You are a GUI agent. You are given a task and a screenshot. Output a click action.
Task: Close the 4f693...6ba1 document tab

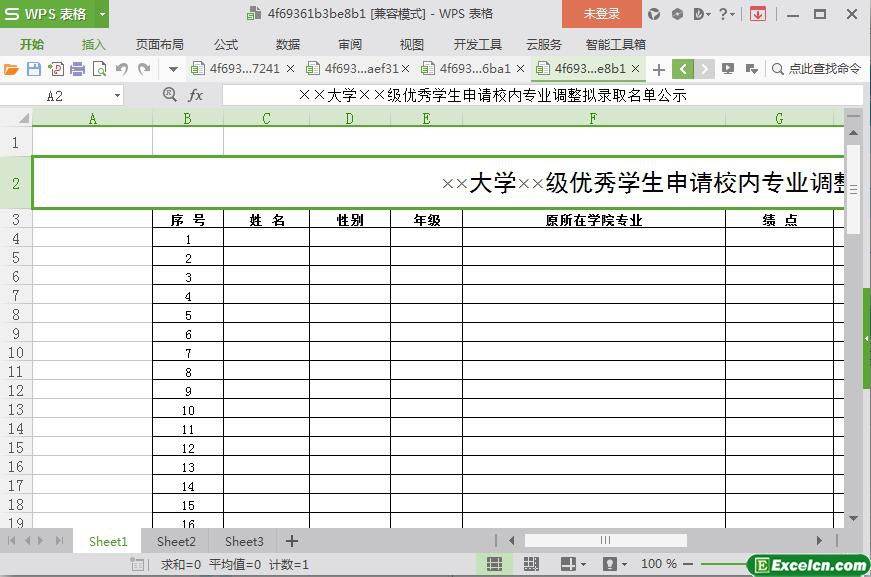pos(520,69)
